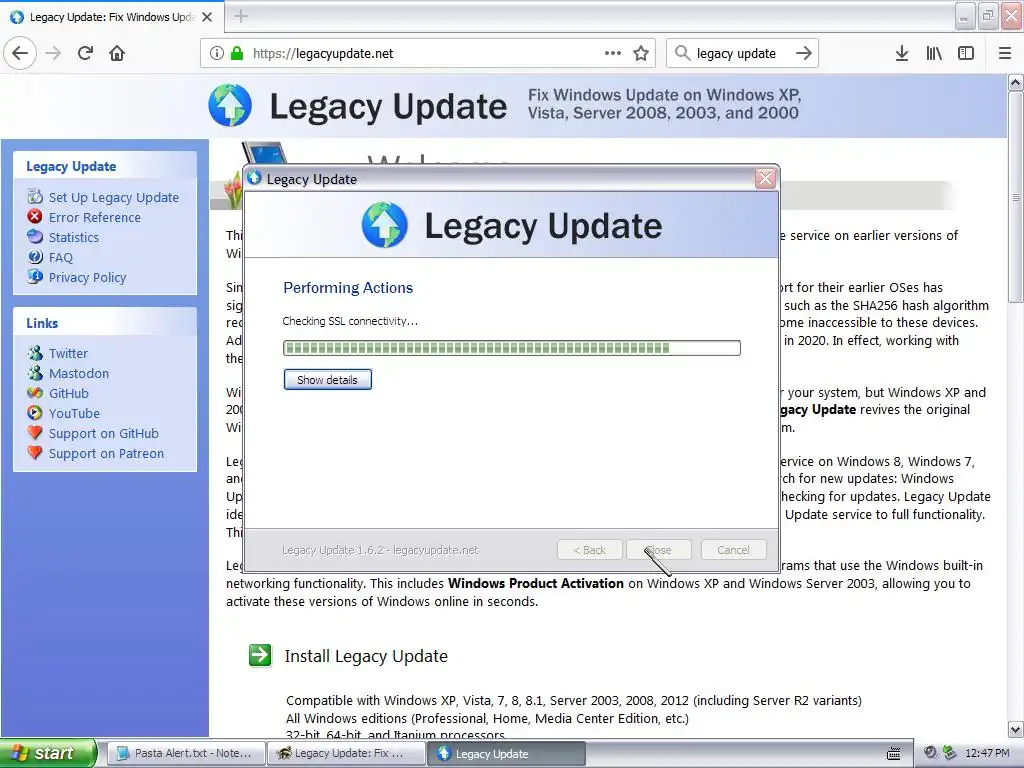Open the browser downloads panel

pyautogui.click(x=901, y=53)
